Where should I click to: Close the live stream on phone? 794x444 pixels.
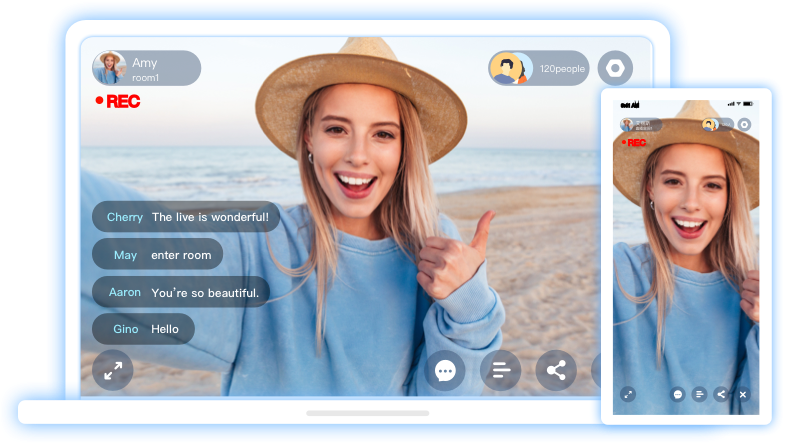tap(743, 395)
